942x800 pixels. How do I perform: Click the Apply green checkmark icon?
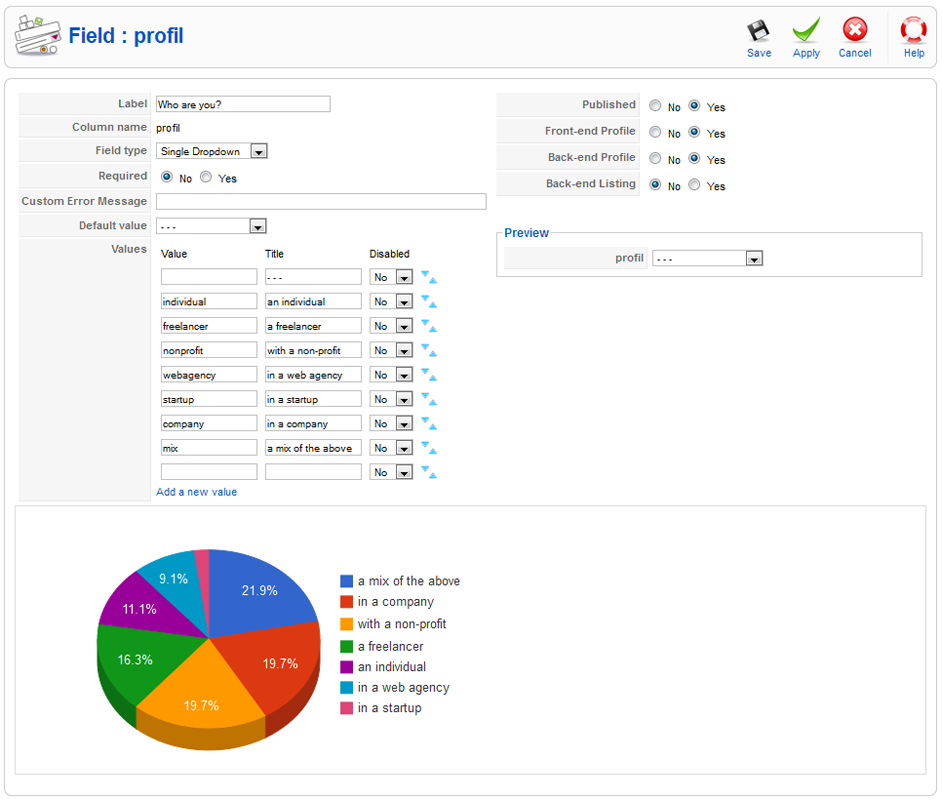806,31
